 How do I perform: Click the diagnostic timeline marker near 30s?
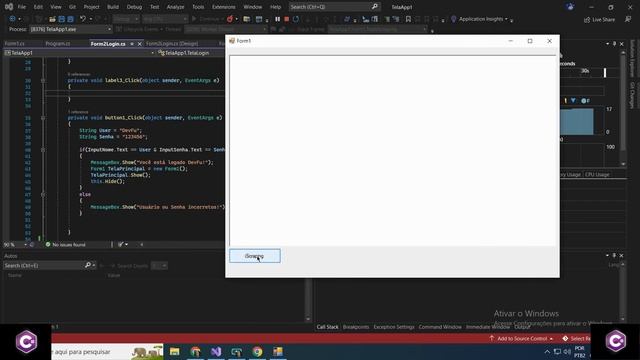pyautogui.click(x=605, y=72)
